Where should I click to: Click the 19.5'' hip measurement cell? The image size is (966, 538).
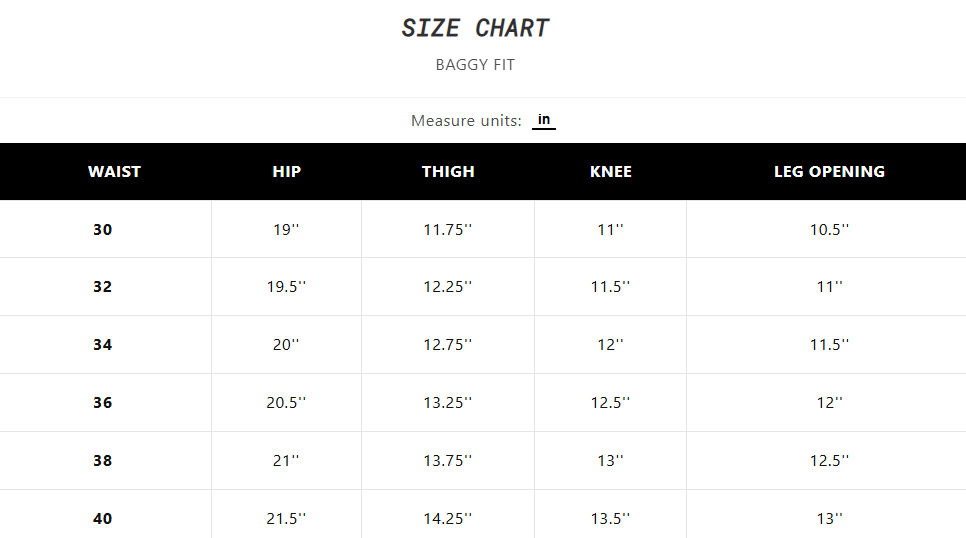[x=286, y=287]
